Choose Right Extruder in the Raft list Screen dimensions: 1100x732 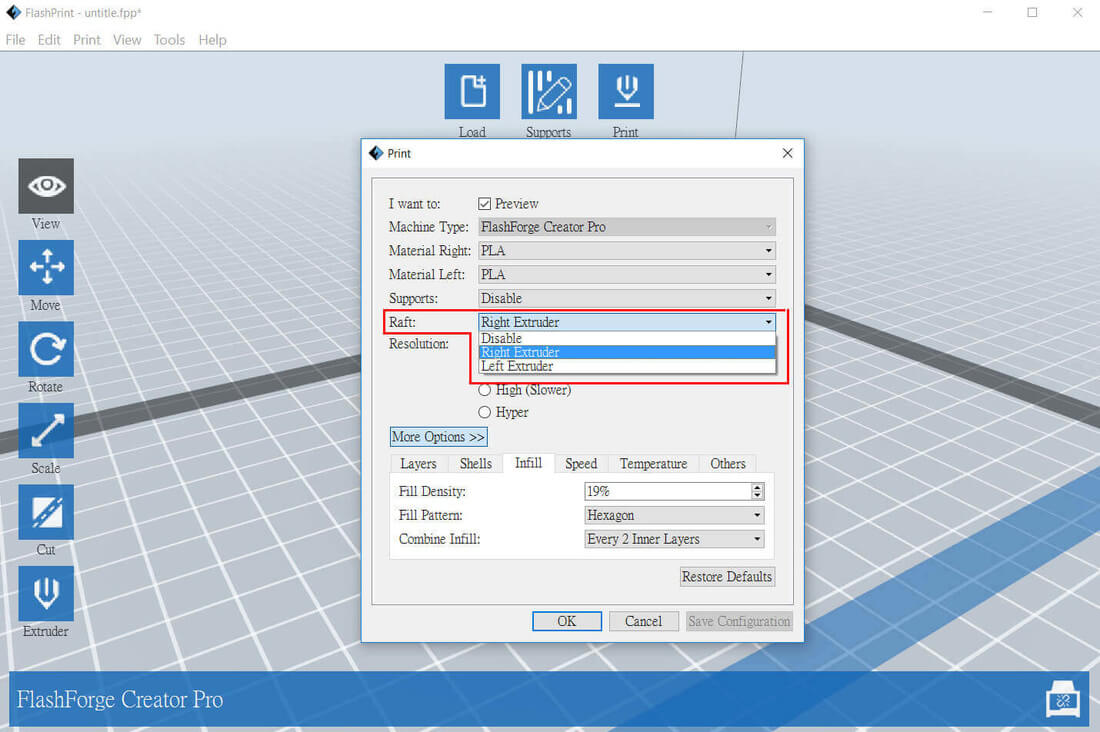point(626,352)
